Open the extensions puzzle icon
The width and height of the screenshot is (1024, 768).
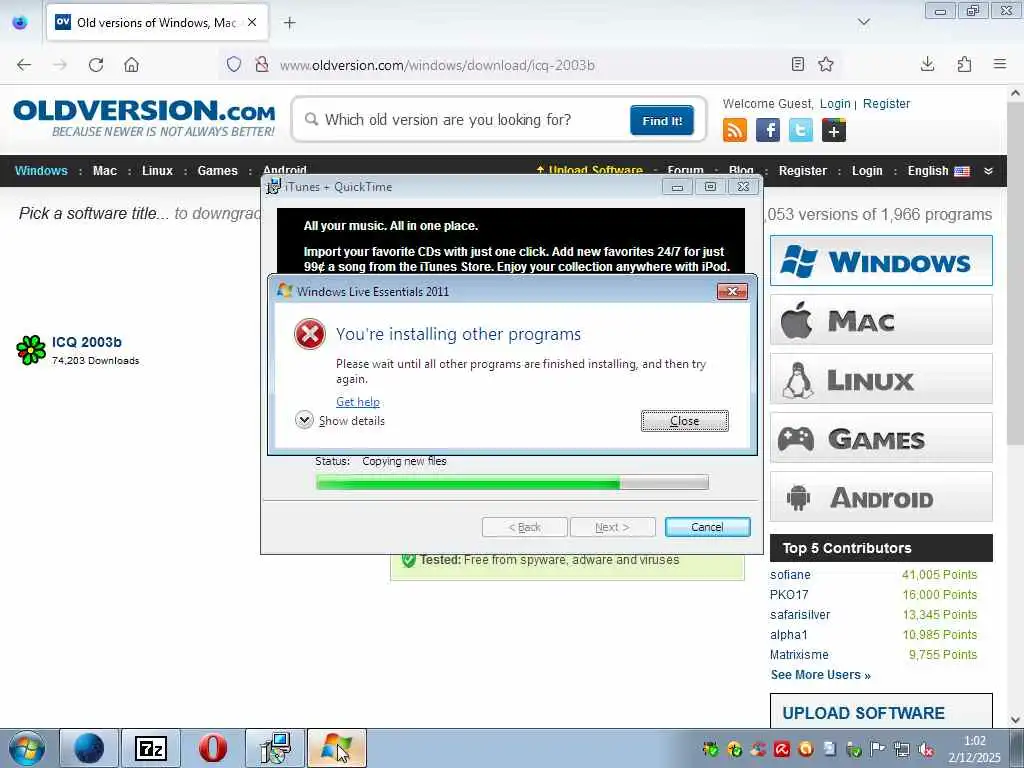(964, 64)
